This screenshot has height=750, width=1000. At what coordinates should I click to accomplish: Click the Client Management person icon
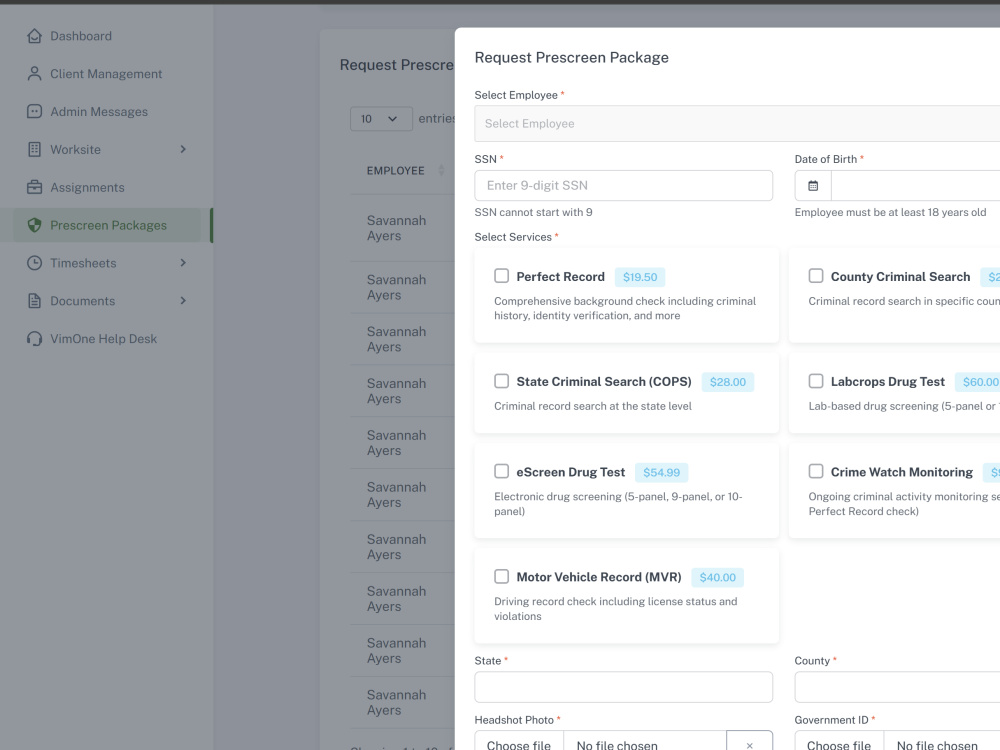coord(34,74)
